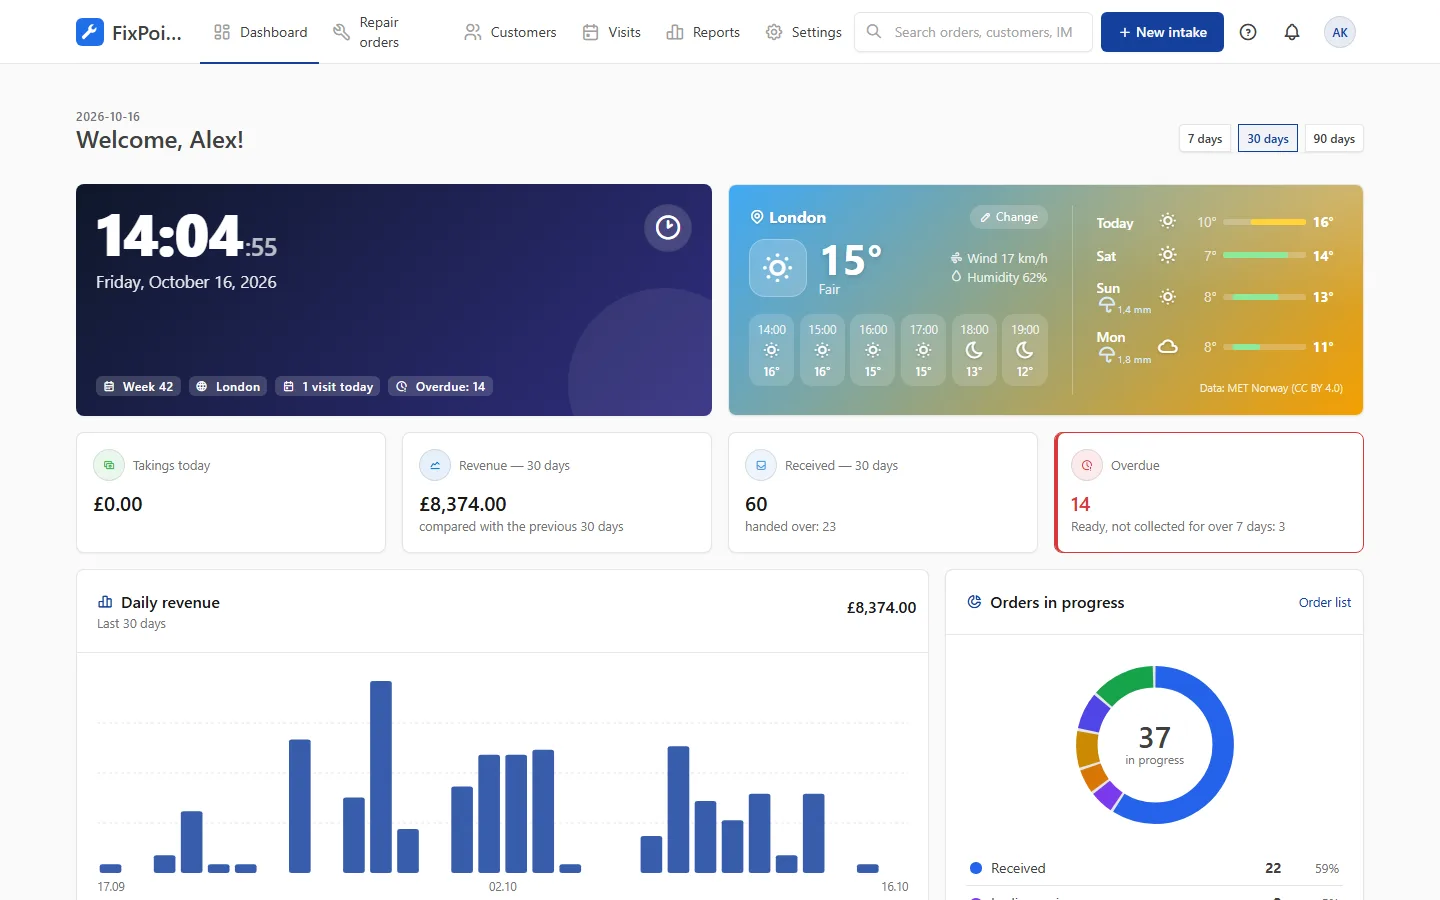
Task: Select the 90 days range
Action: [1334, 139]
